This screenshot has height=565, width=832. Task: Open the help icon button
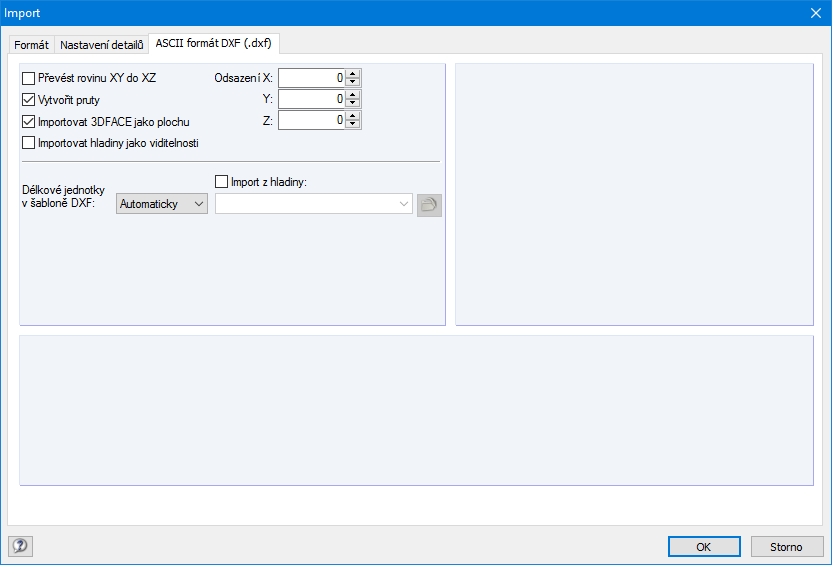click(x=21, y=546)
